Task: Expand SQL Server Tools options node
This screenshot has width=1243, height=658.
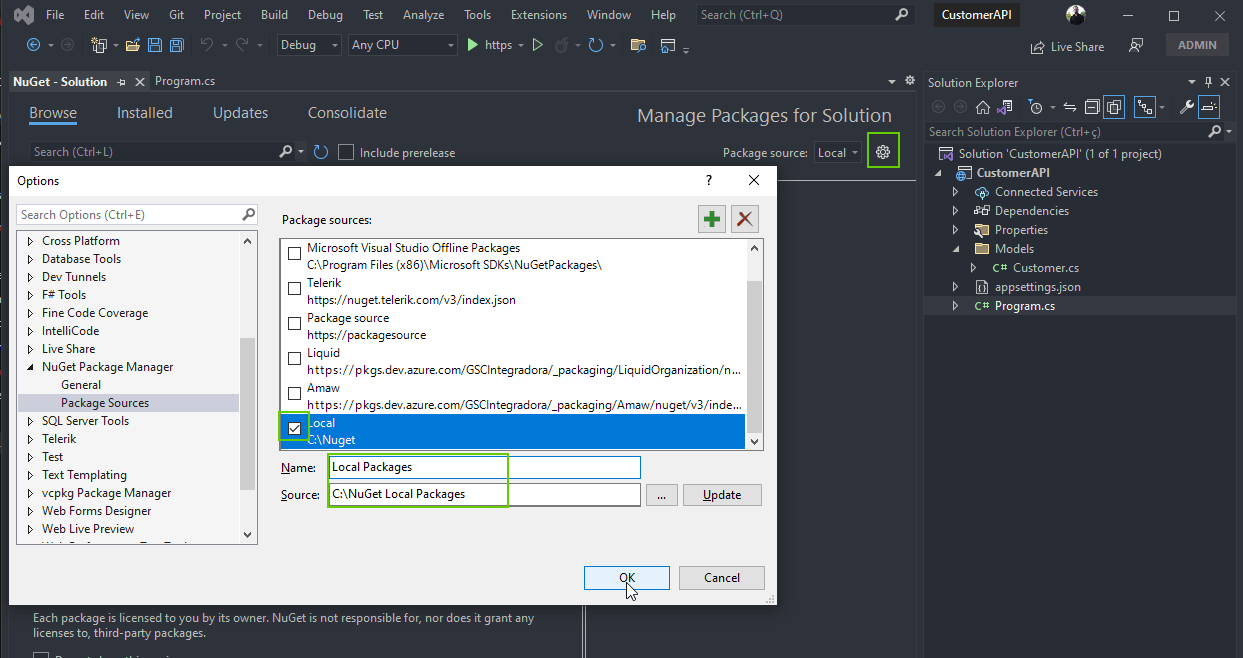Action: [x=30, y=421]
